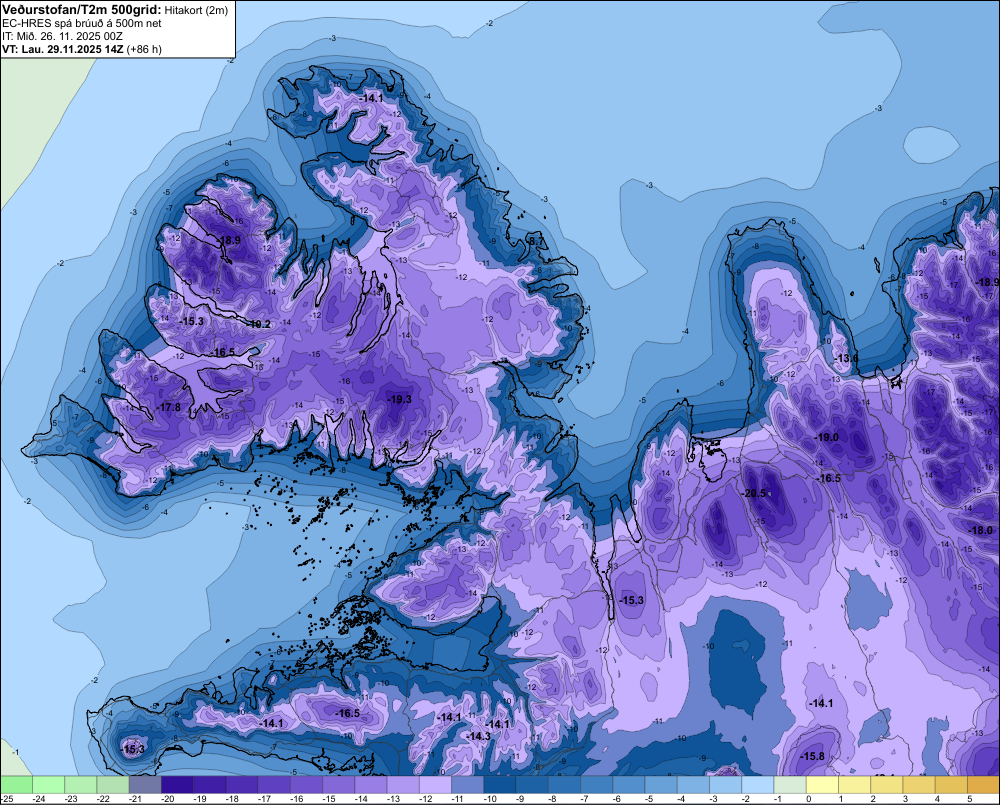Click the -10.2 temperature label on map

coord(258,324)
